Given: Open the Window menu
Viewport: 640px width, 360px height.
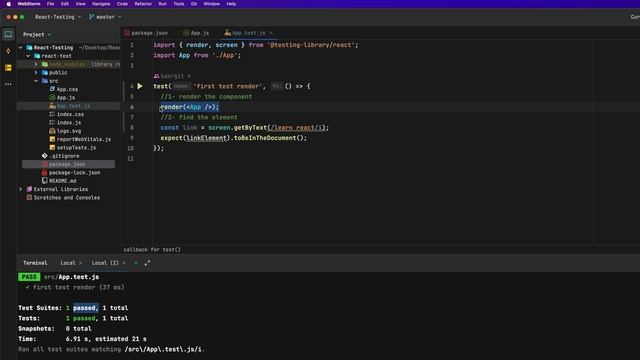Looking at the screenshot, I should coord(211,4).
